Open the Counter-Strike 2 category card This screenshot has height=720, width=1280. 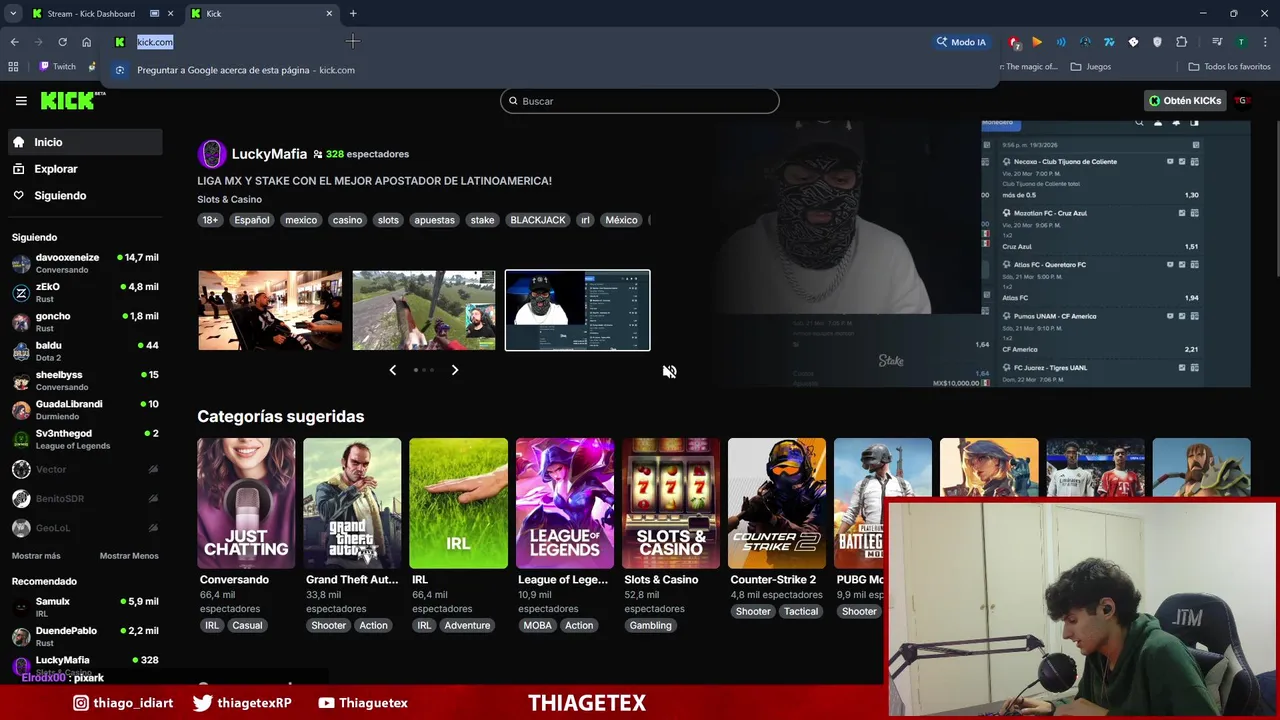(777, 503)
